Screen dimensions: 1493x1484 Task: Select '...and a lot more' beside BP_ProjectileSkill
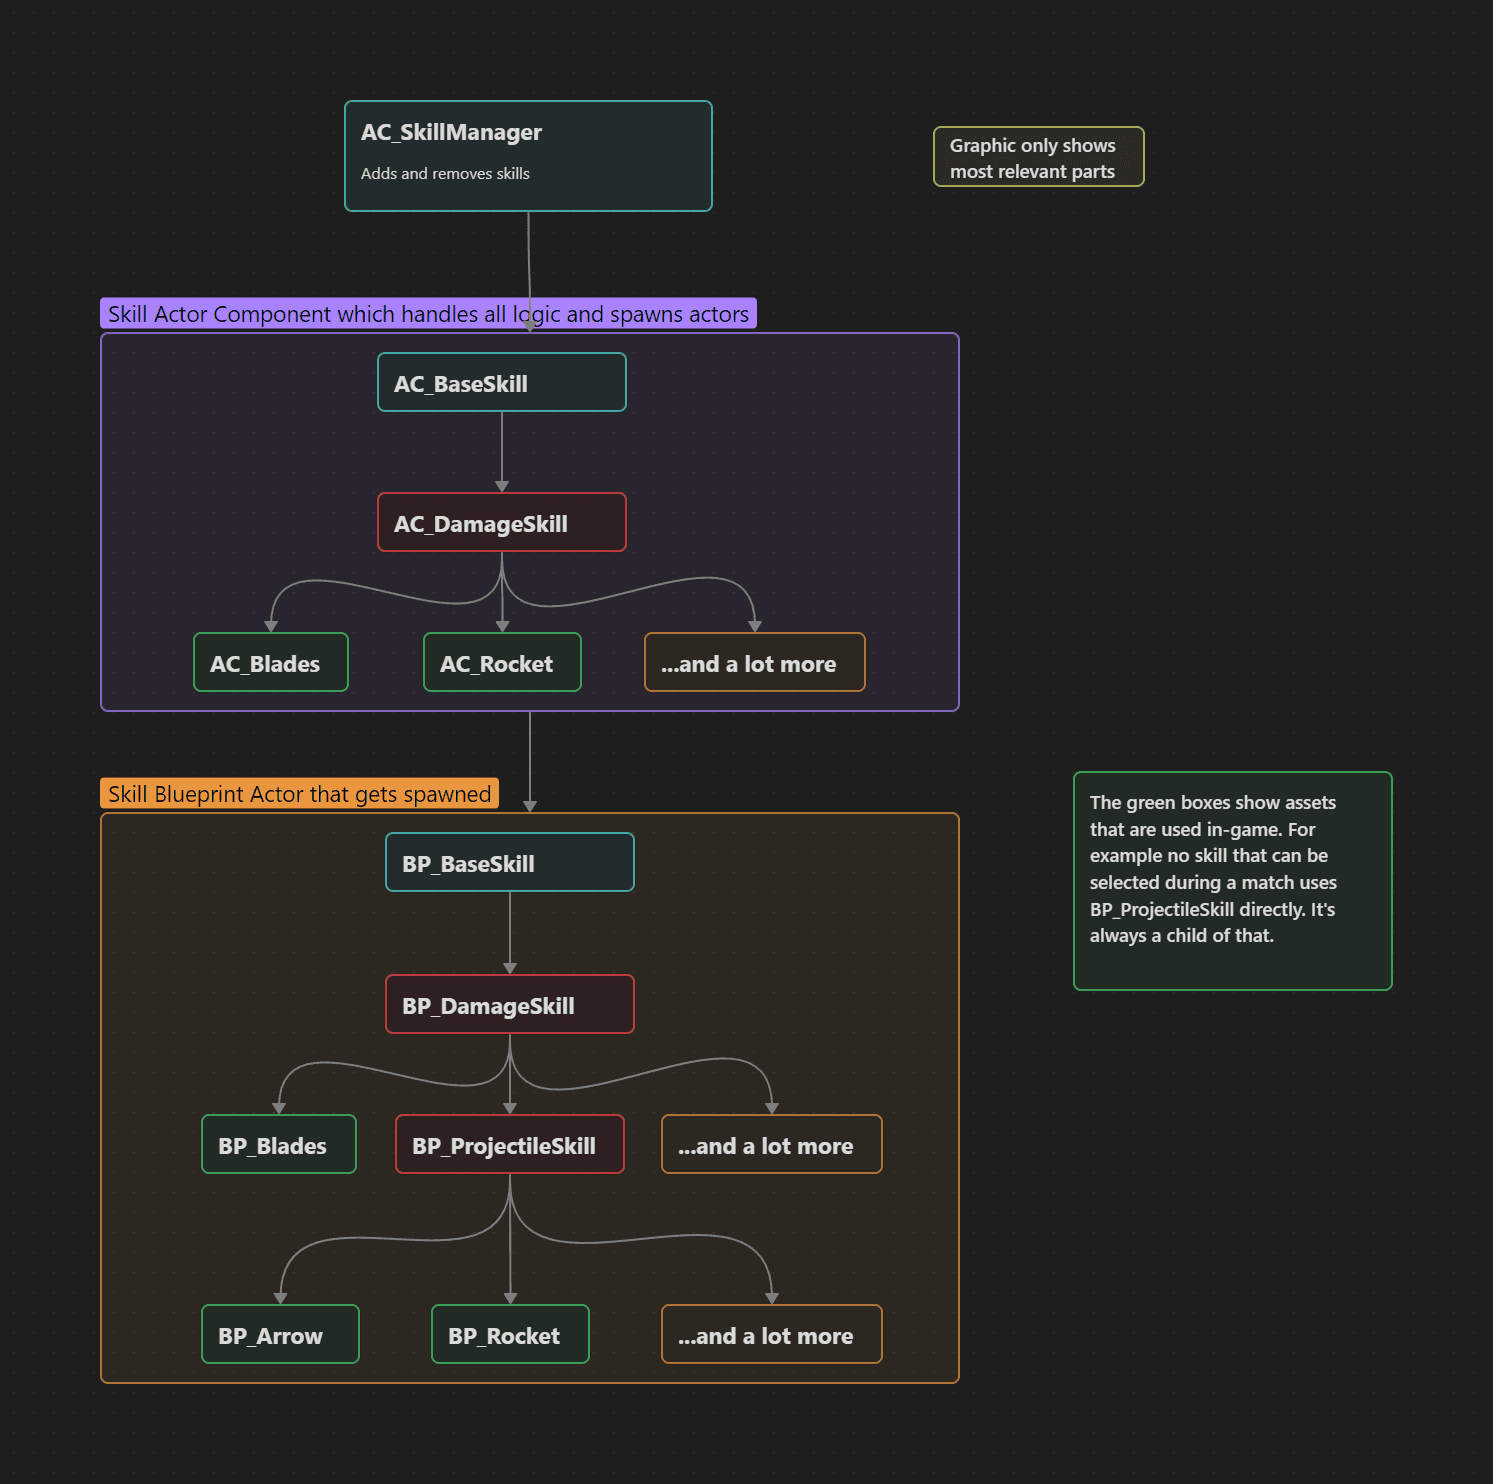[x=771, y=1145]
